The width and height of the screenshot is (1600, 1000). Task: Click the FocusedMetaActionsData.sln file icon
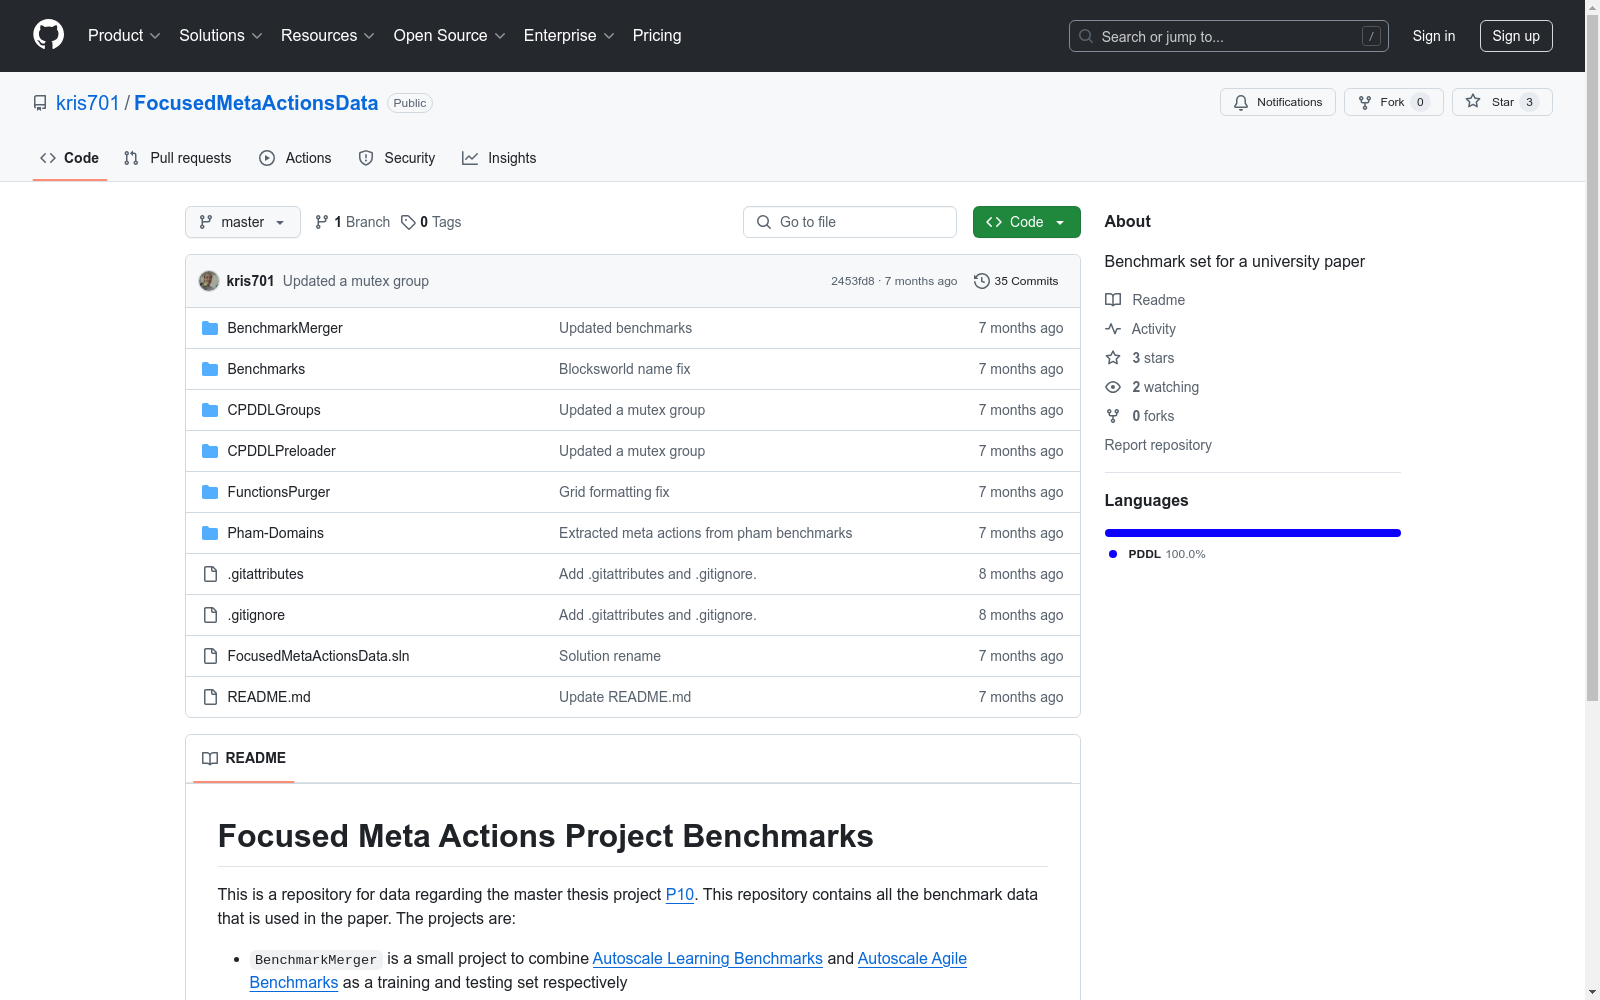point(210,656)
